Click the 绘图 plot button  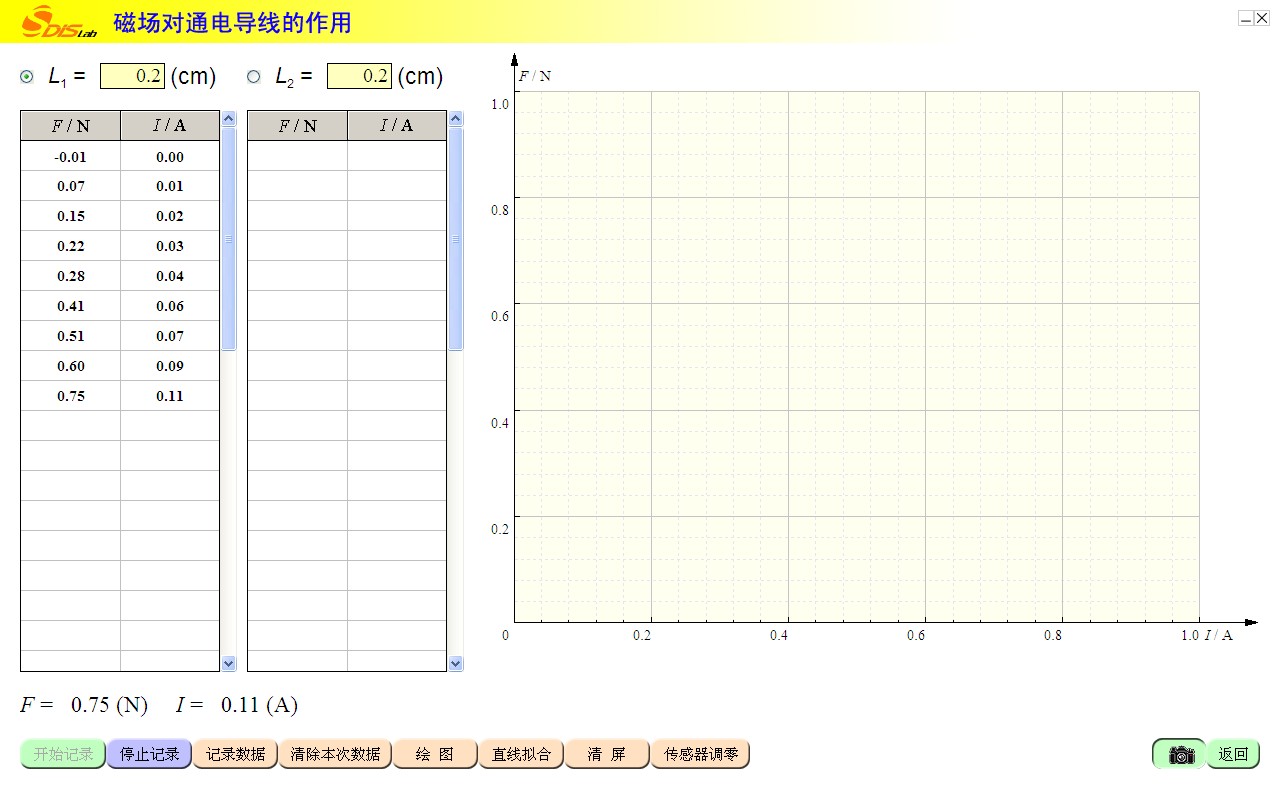tap(435, 754)
